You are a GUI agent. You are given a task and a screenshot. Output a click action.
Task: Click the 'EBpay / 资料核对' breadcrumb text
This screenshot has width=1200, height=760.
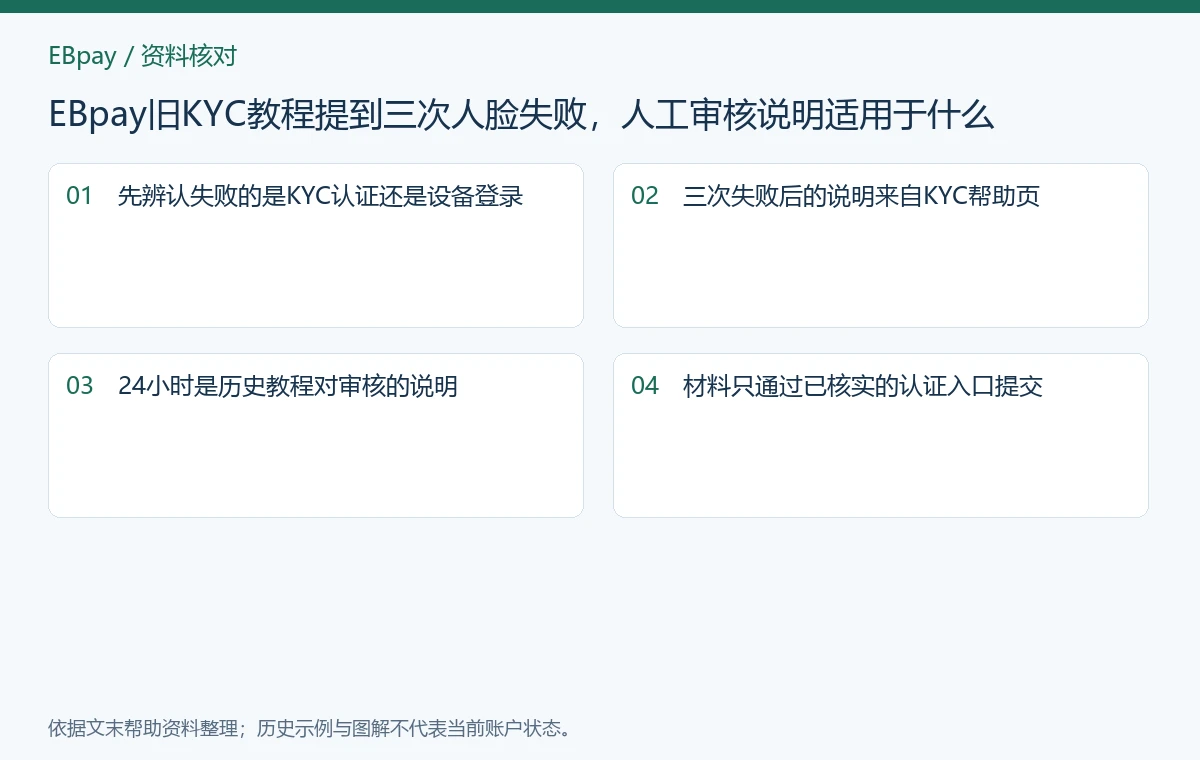(x=142, y=56)
